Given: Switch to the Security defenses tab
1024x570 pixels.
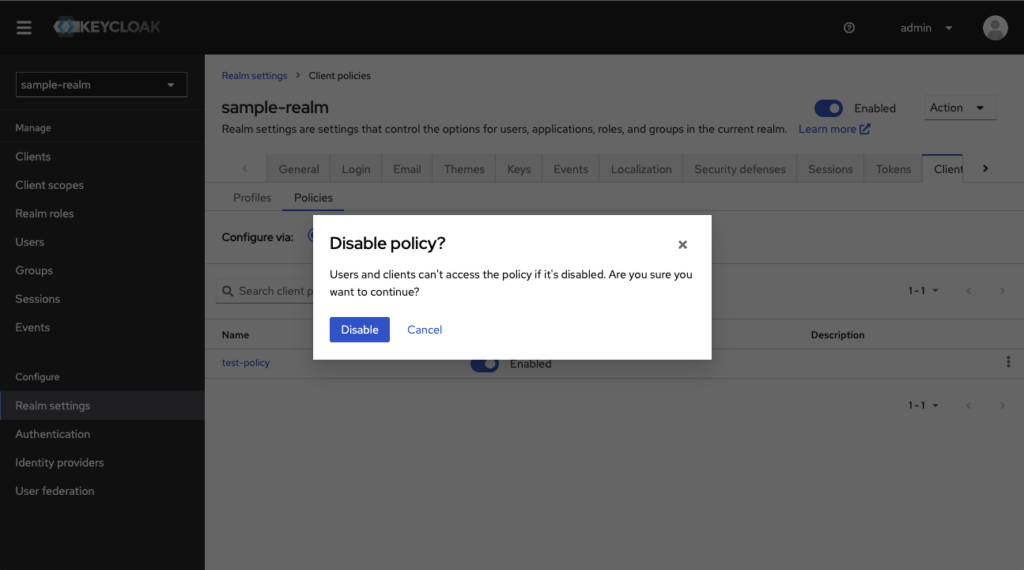Looking at the screenshot, I should pyautogui.click(x=740, y=169).
